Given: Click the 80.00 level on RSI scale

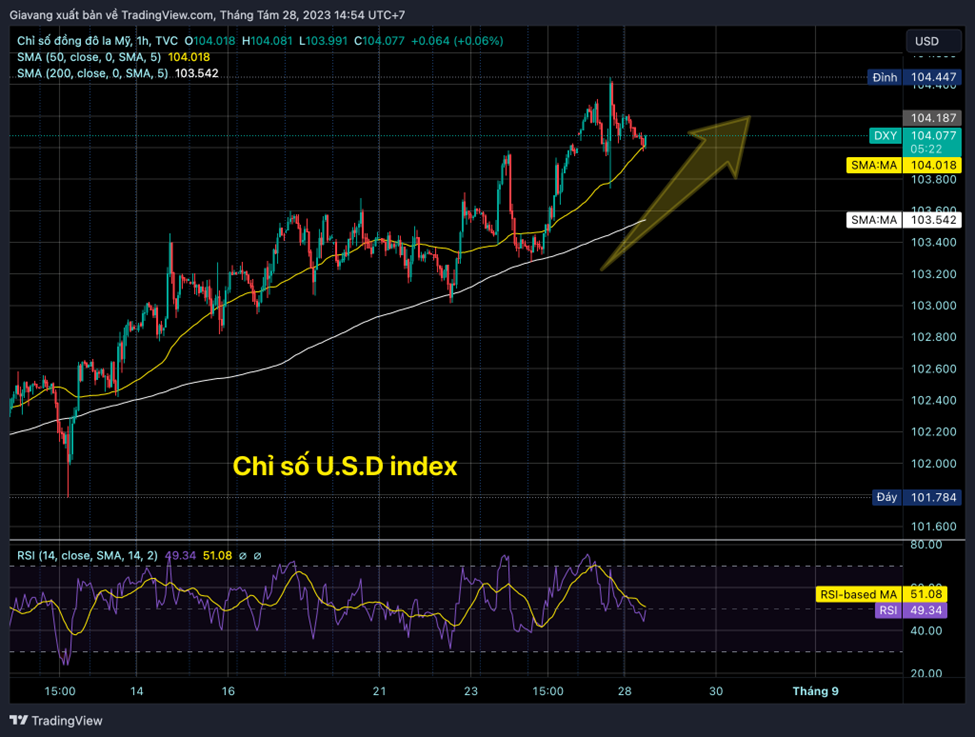Looking at the screenshot, I should 927,545.
